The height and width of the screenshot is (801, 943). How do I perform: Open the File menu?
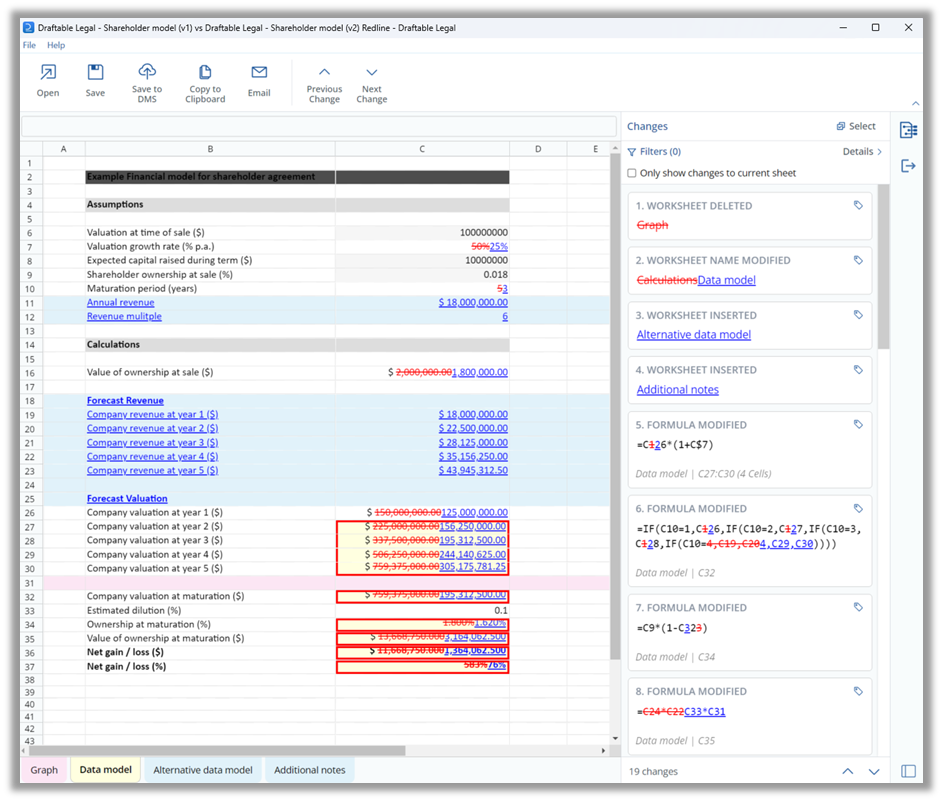pos(28,45)
